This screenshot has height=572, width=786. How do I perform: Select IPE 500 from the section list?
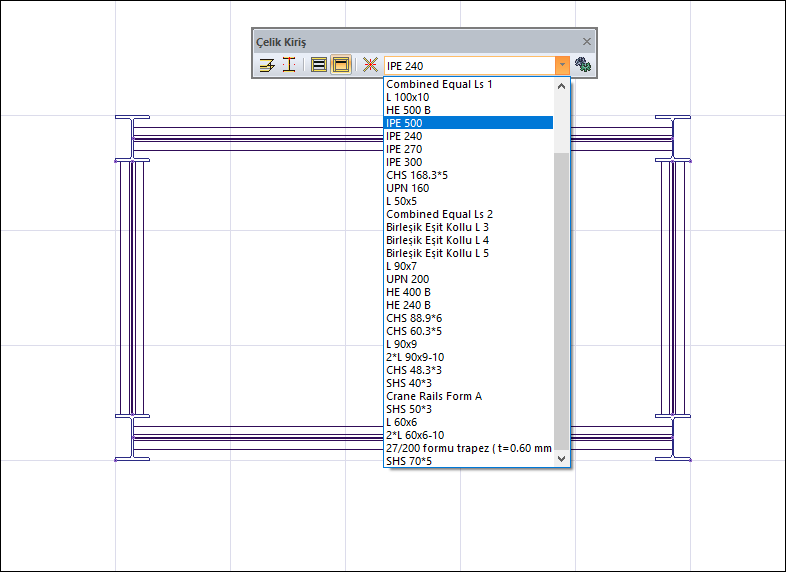(467, 123)
